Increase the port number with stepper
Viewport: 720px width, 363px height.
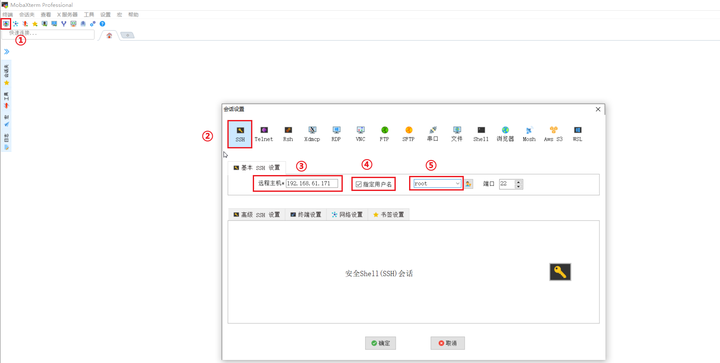pyautogui.click(x=519, y=182)
